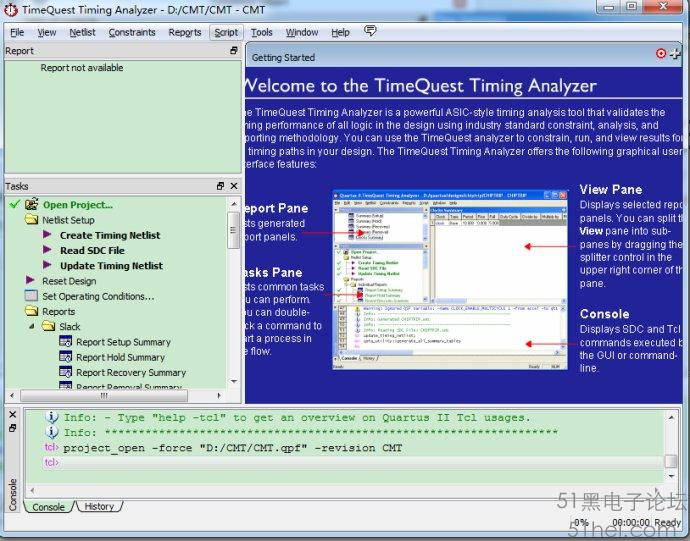This screenshot has height=541, width=690.
Task: Open the File menu
Action: 17,33
